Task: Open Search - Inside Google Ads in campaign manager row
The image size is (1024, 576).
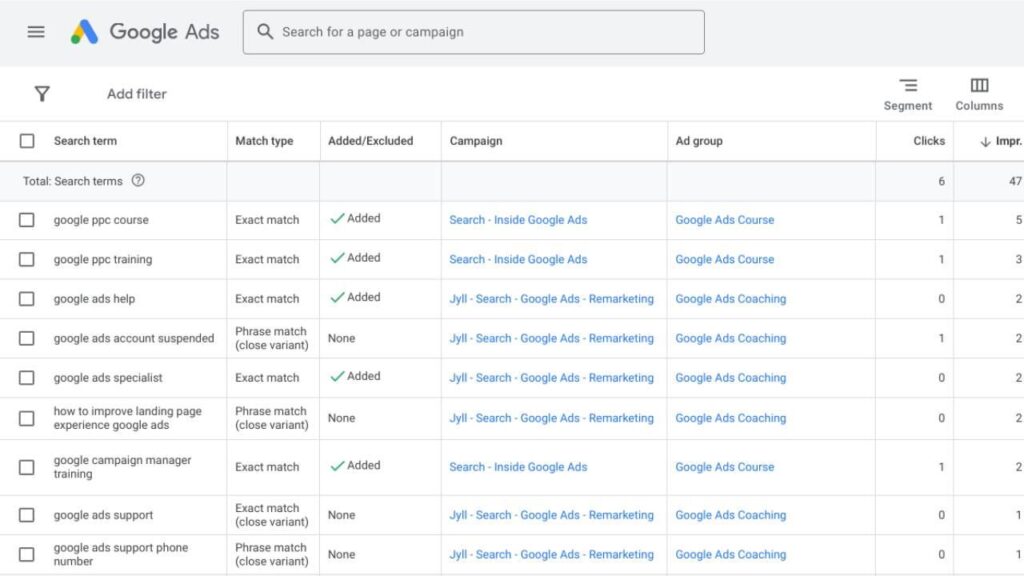Action: click(x=518, y=468)
